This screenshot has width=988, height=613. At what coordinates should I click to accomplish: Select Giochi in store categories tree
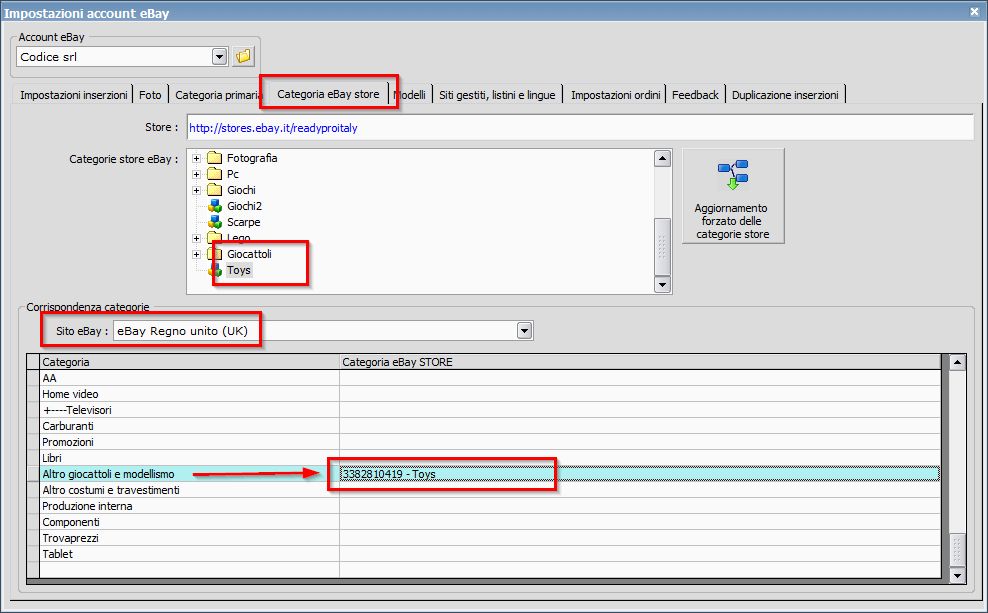point(241,190)
